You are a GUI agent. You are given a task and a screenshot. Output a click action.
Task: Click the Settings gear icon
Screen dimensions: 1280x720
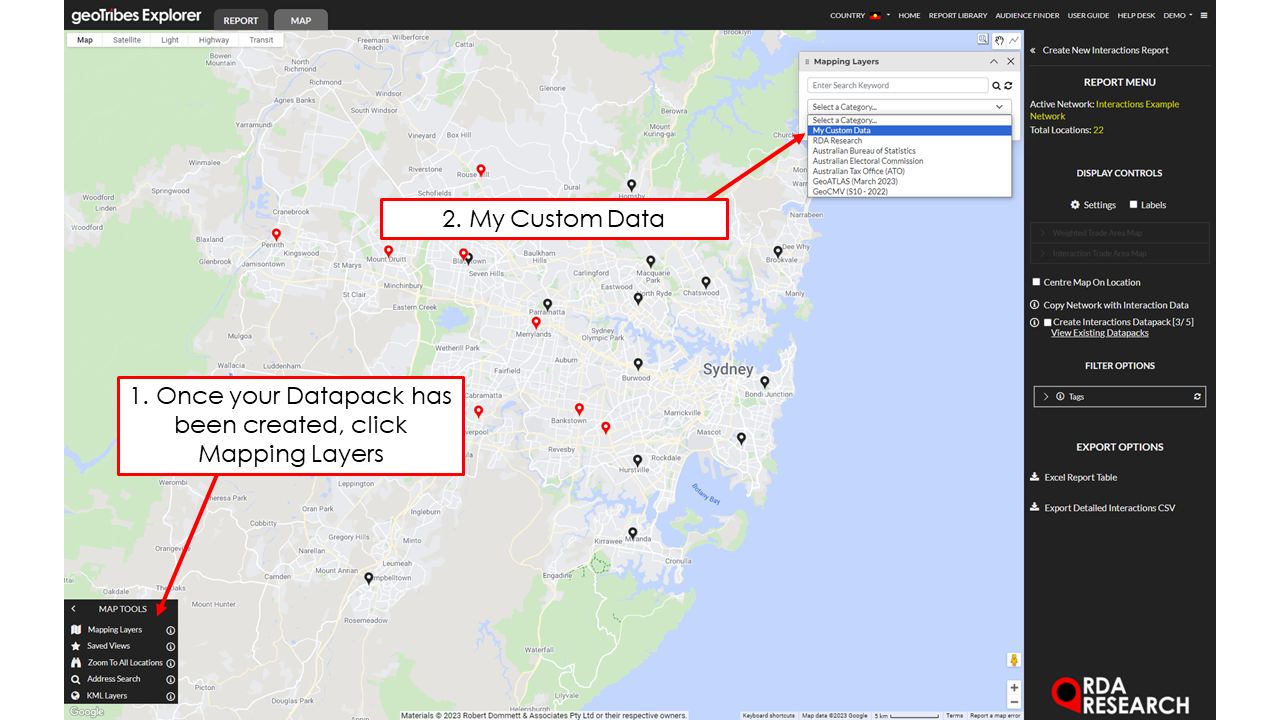point(1075,205)
